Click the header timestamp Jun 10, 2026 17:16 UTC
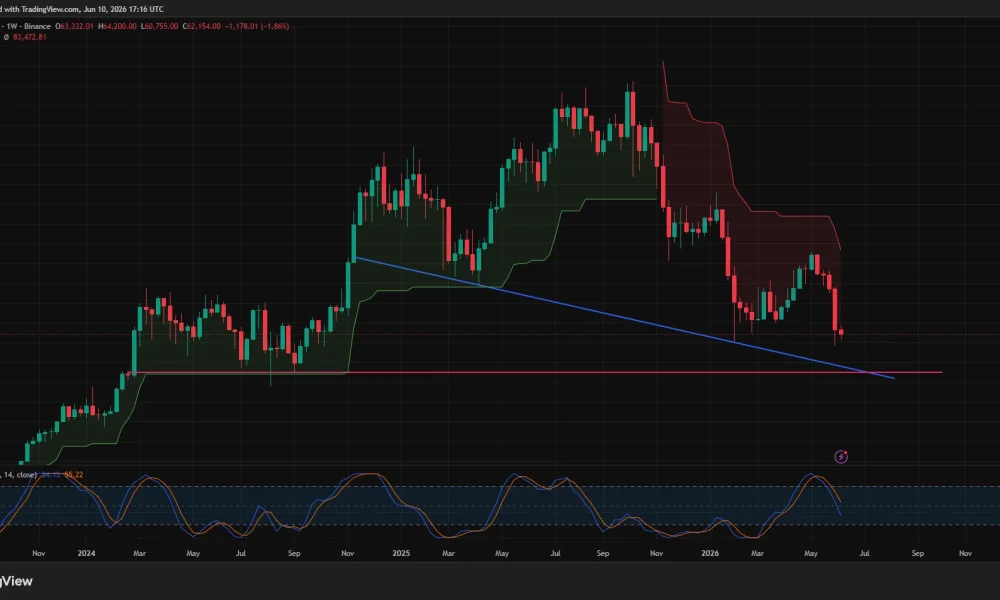 click(123, 9)
